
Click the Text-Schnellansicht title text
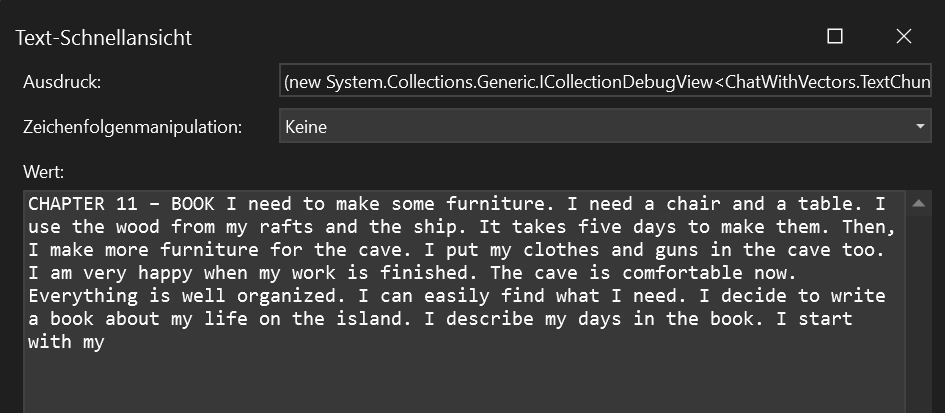pyautogui.click(x=104, y=37)
